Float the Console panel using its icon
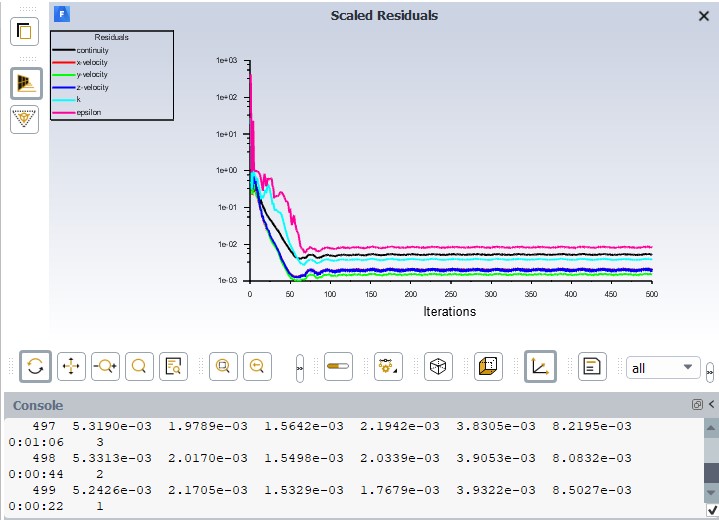The height and width of the screenshot is (520, 719). (x=697, y=404)
